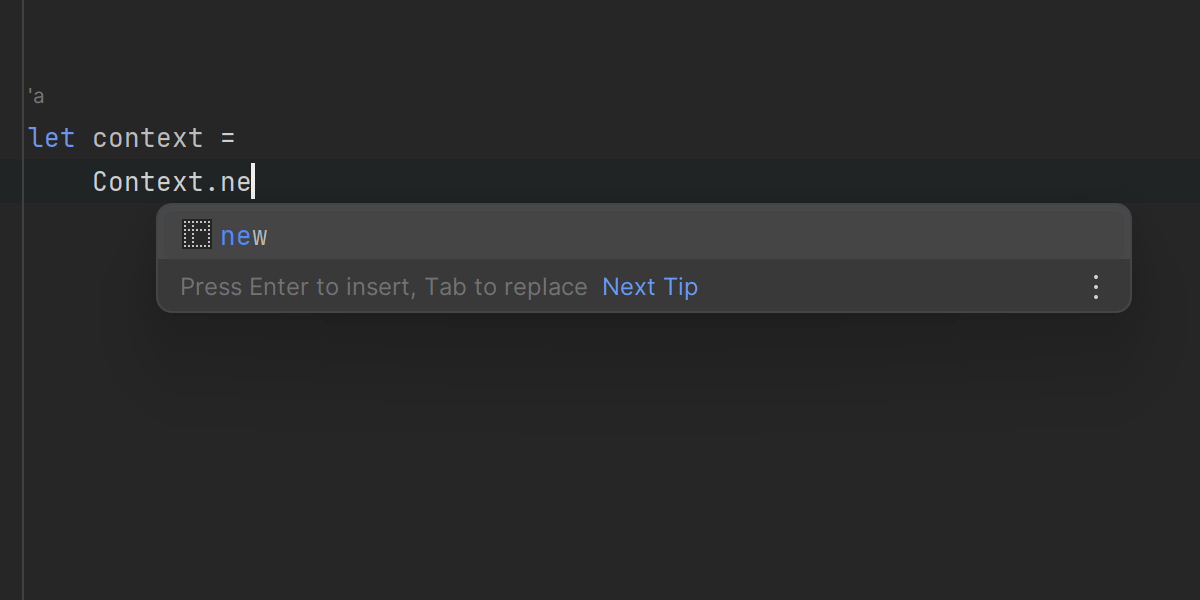Screen dimensions: 1200x600
Task: Place cursor on lowercase "context" variable name
Action: [148, 138]
